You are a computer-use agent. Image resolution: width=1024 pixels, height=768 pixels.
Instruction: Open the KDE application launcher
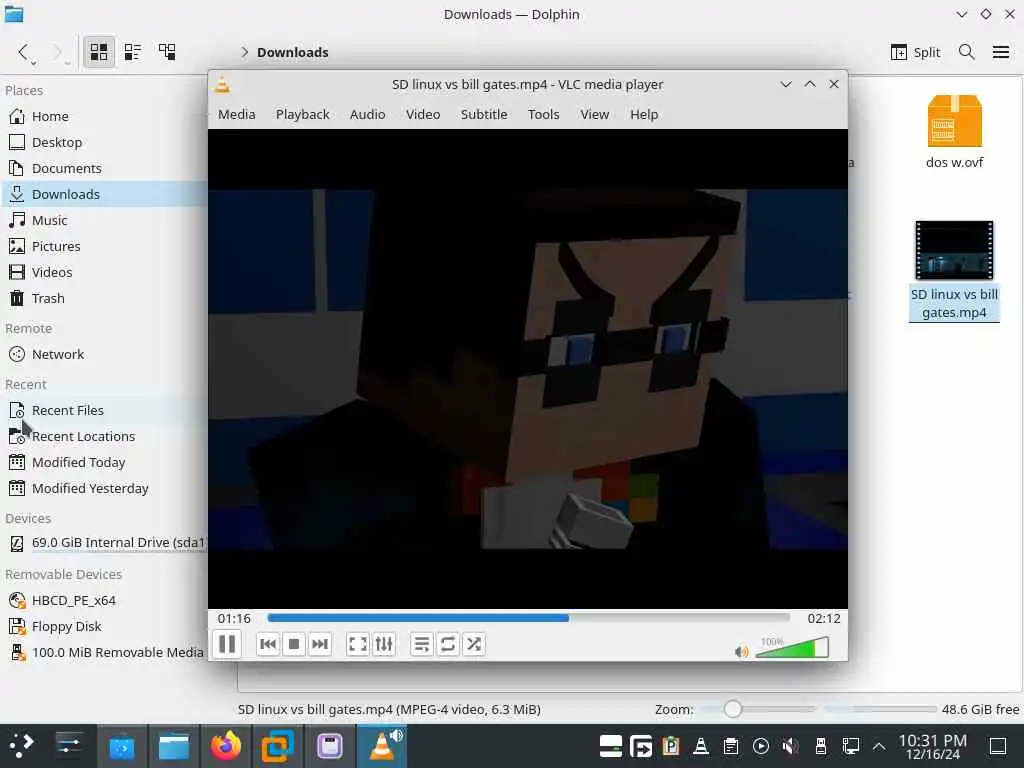tap(22, 746)
